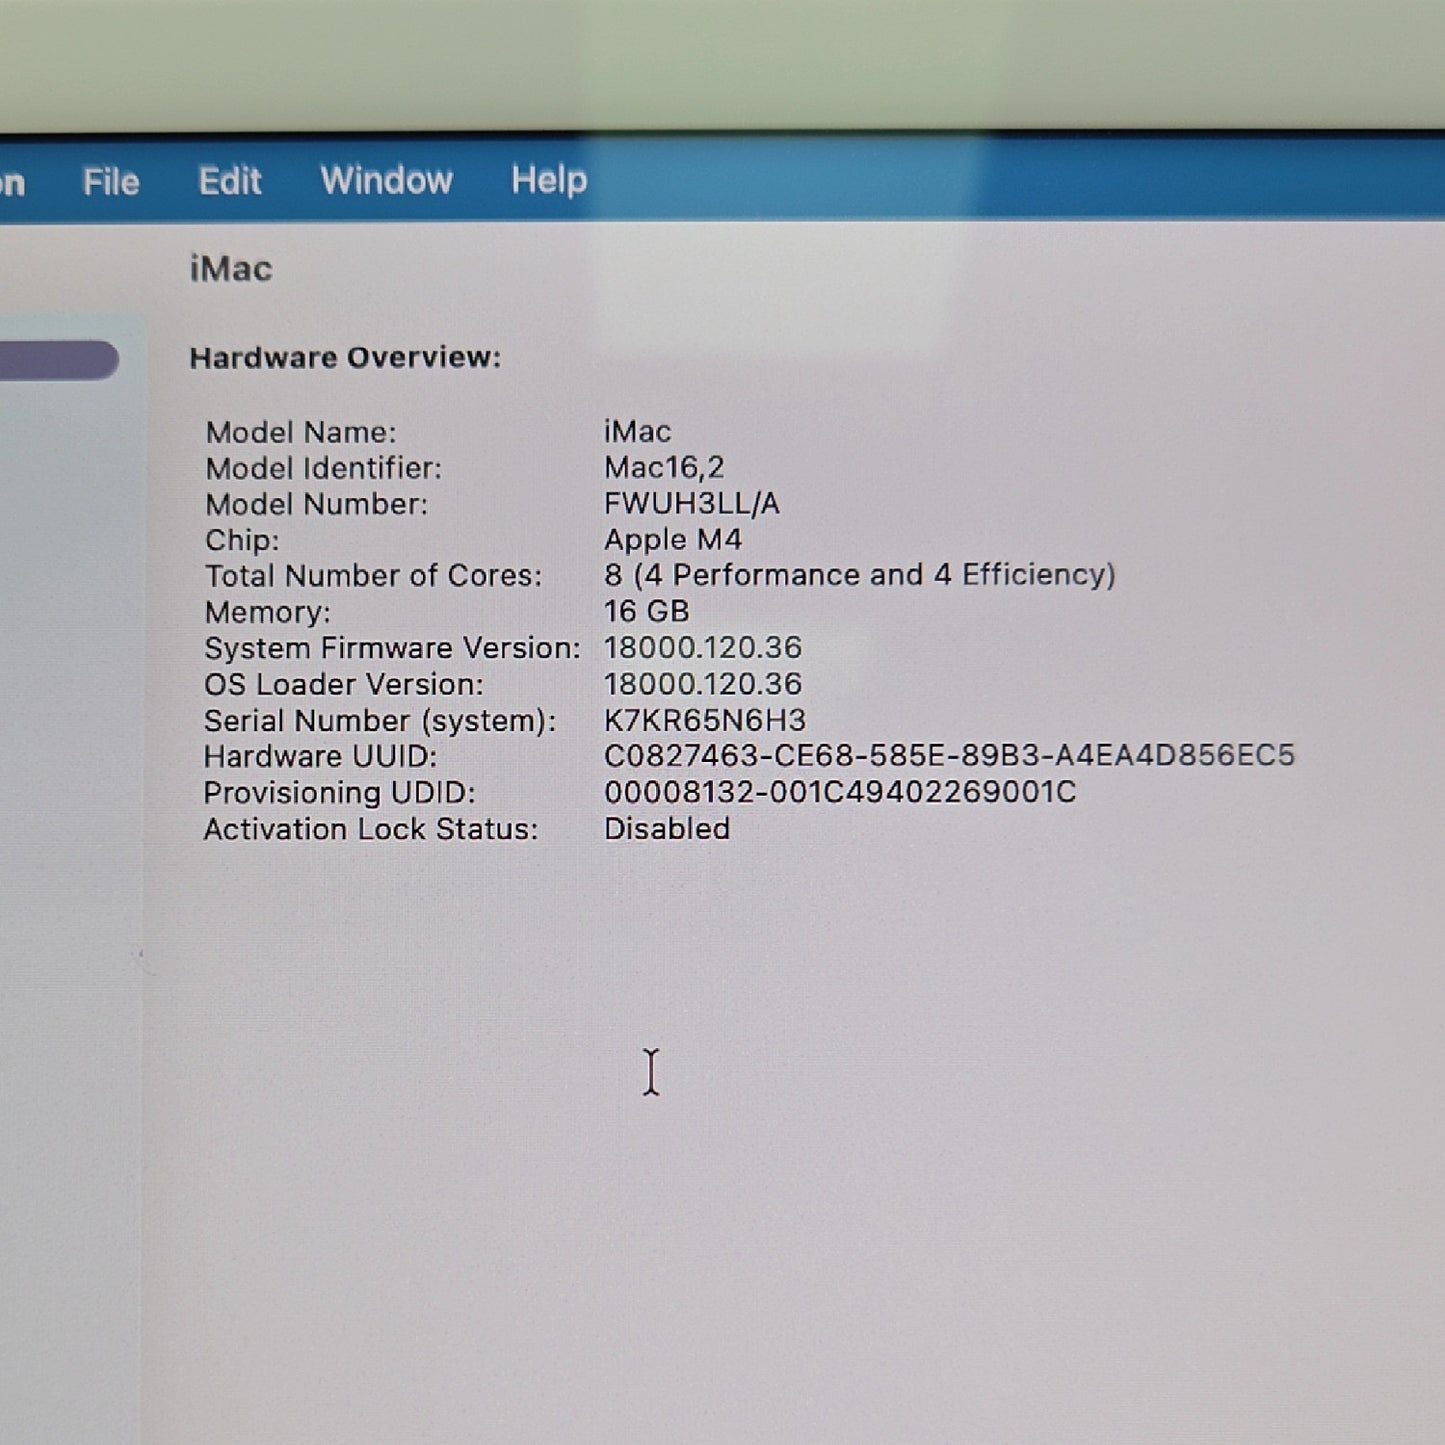1445x1445 pixels.
Task: Click System Firmware Version label
Action: tap(392, 648)
